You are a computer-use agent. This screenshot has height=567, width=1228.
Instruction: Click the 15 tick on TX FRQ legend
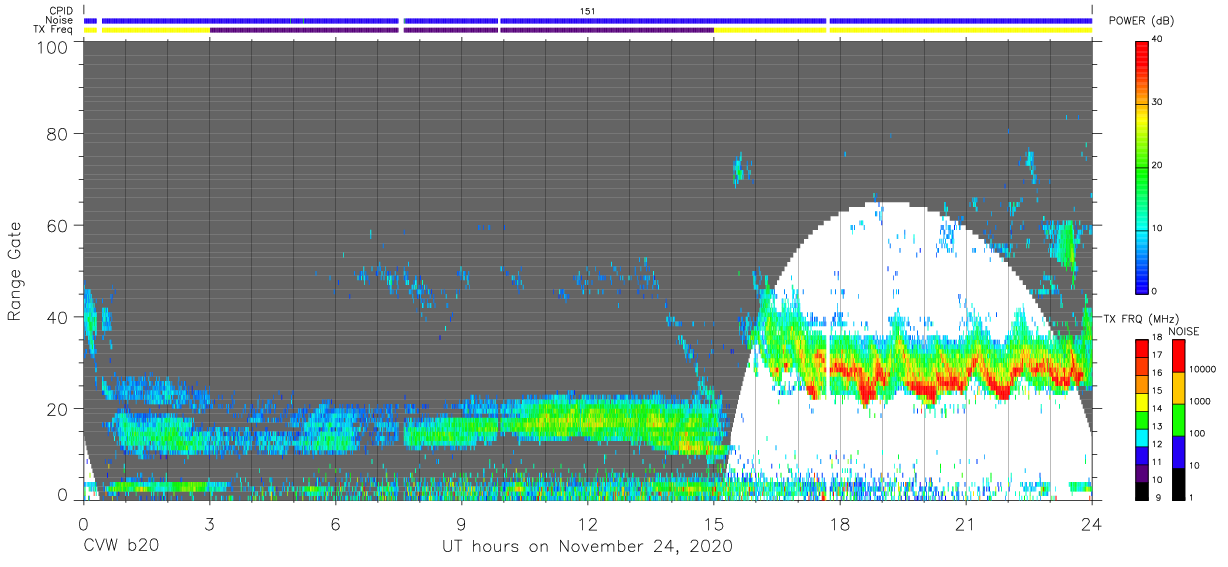pos(1156,390)
